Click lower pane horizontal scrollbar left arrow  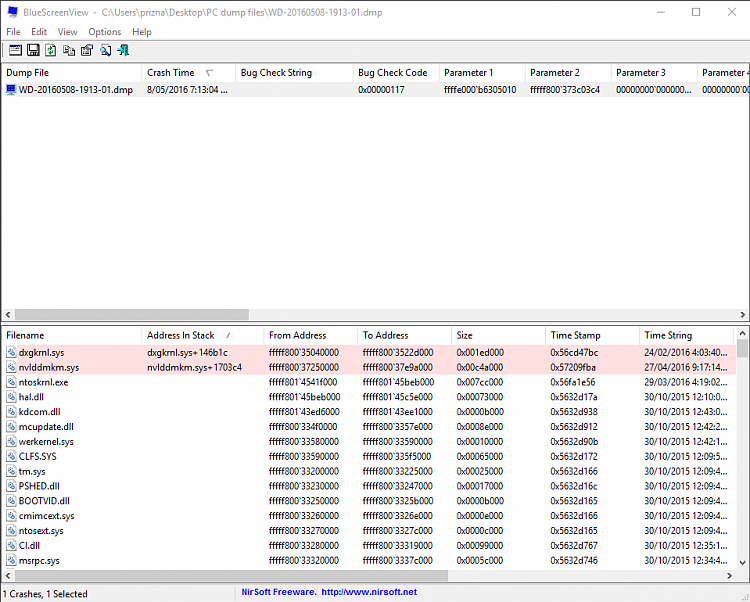click(x=8, y=575)
